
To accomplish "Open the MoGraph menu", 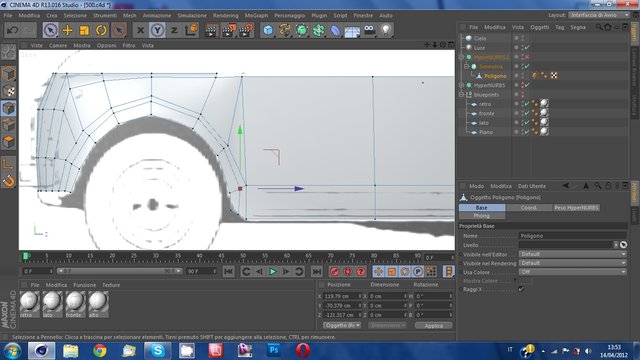I will [256, 16].
